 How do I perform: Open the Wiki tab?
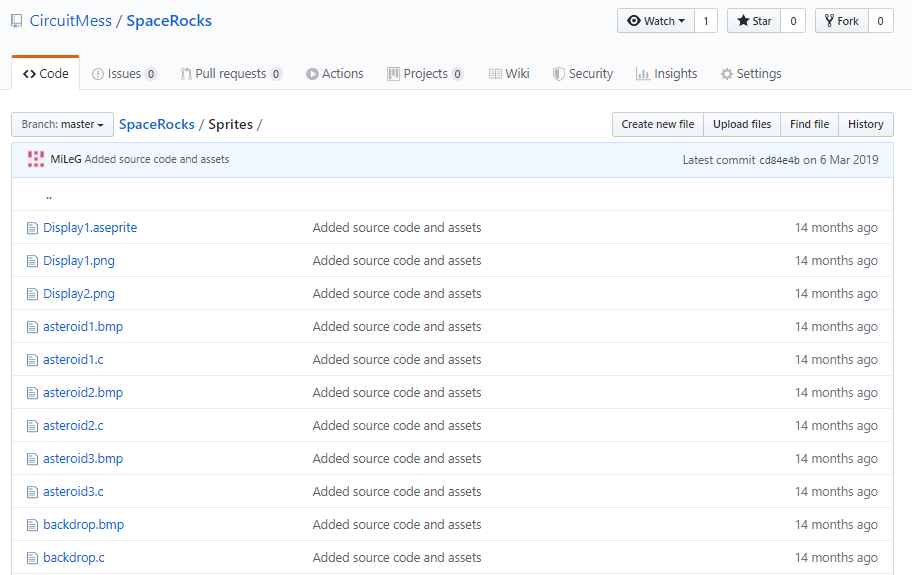(509, 74)
